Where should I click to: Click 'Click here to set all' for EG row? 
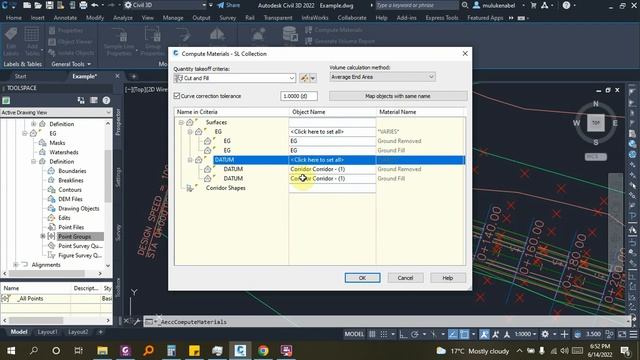(332, 132)
